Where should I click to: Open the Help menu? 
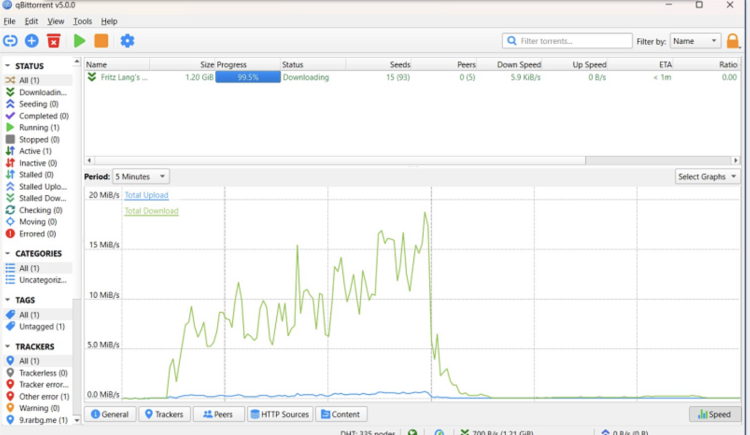pyautogui.click(x=109, y=21)
